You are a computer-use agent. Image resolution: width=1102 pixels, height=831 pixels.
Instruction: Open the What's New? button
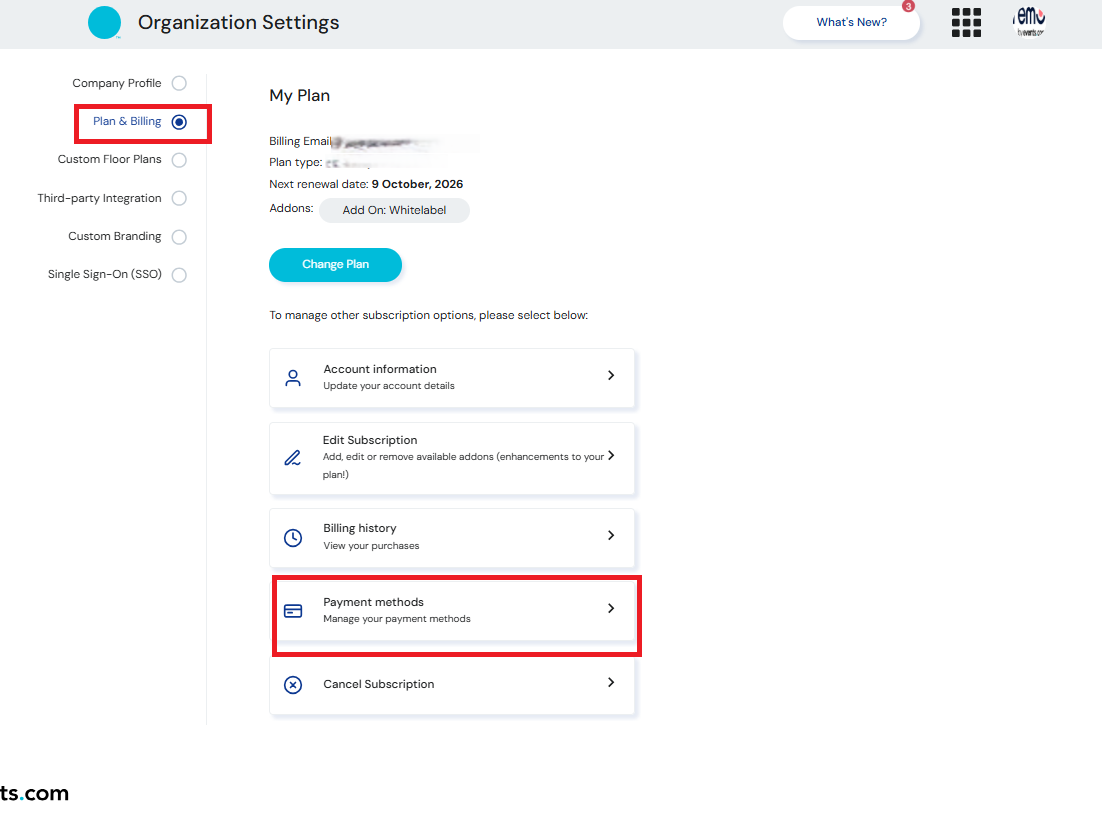pos(851,22)
